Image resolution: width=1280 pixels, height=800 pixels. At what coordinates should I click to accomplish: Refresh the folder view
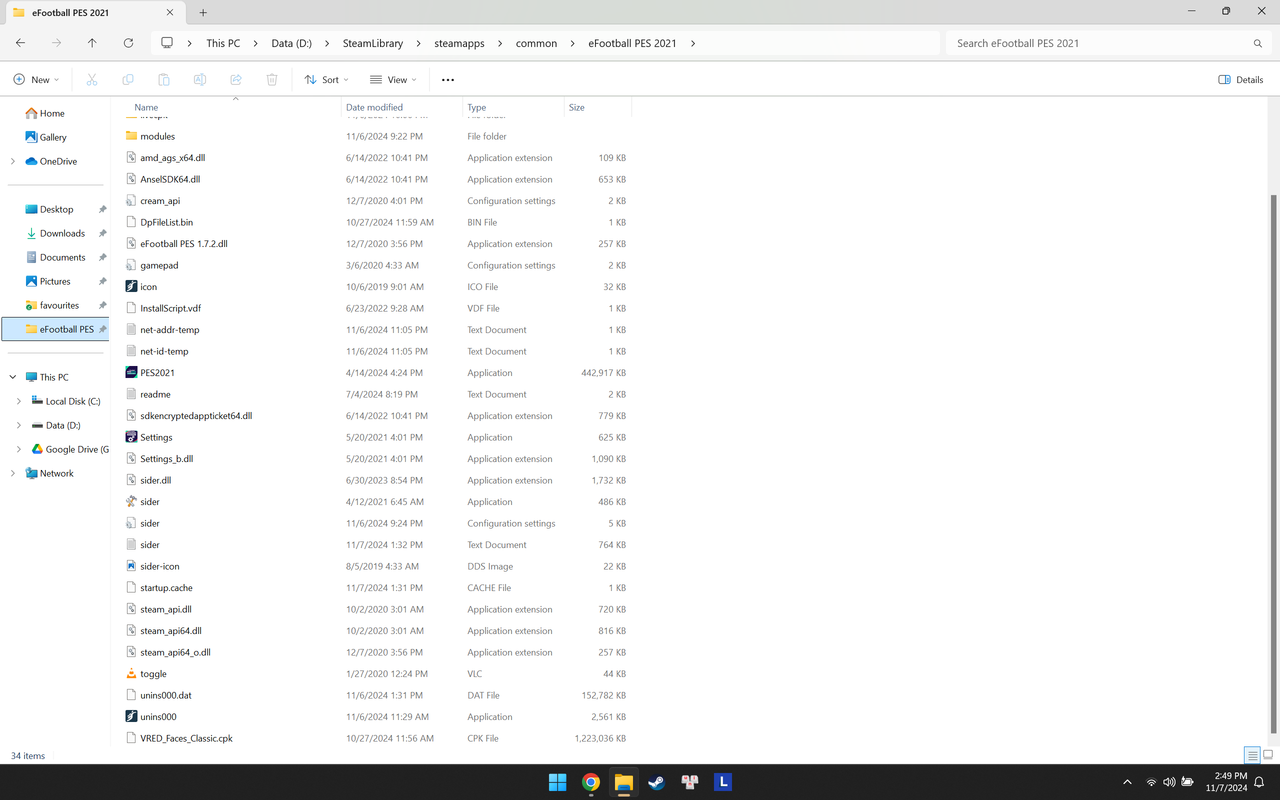tap(128, 43)
